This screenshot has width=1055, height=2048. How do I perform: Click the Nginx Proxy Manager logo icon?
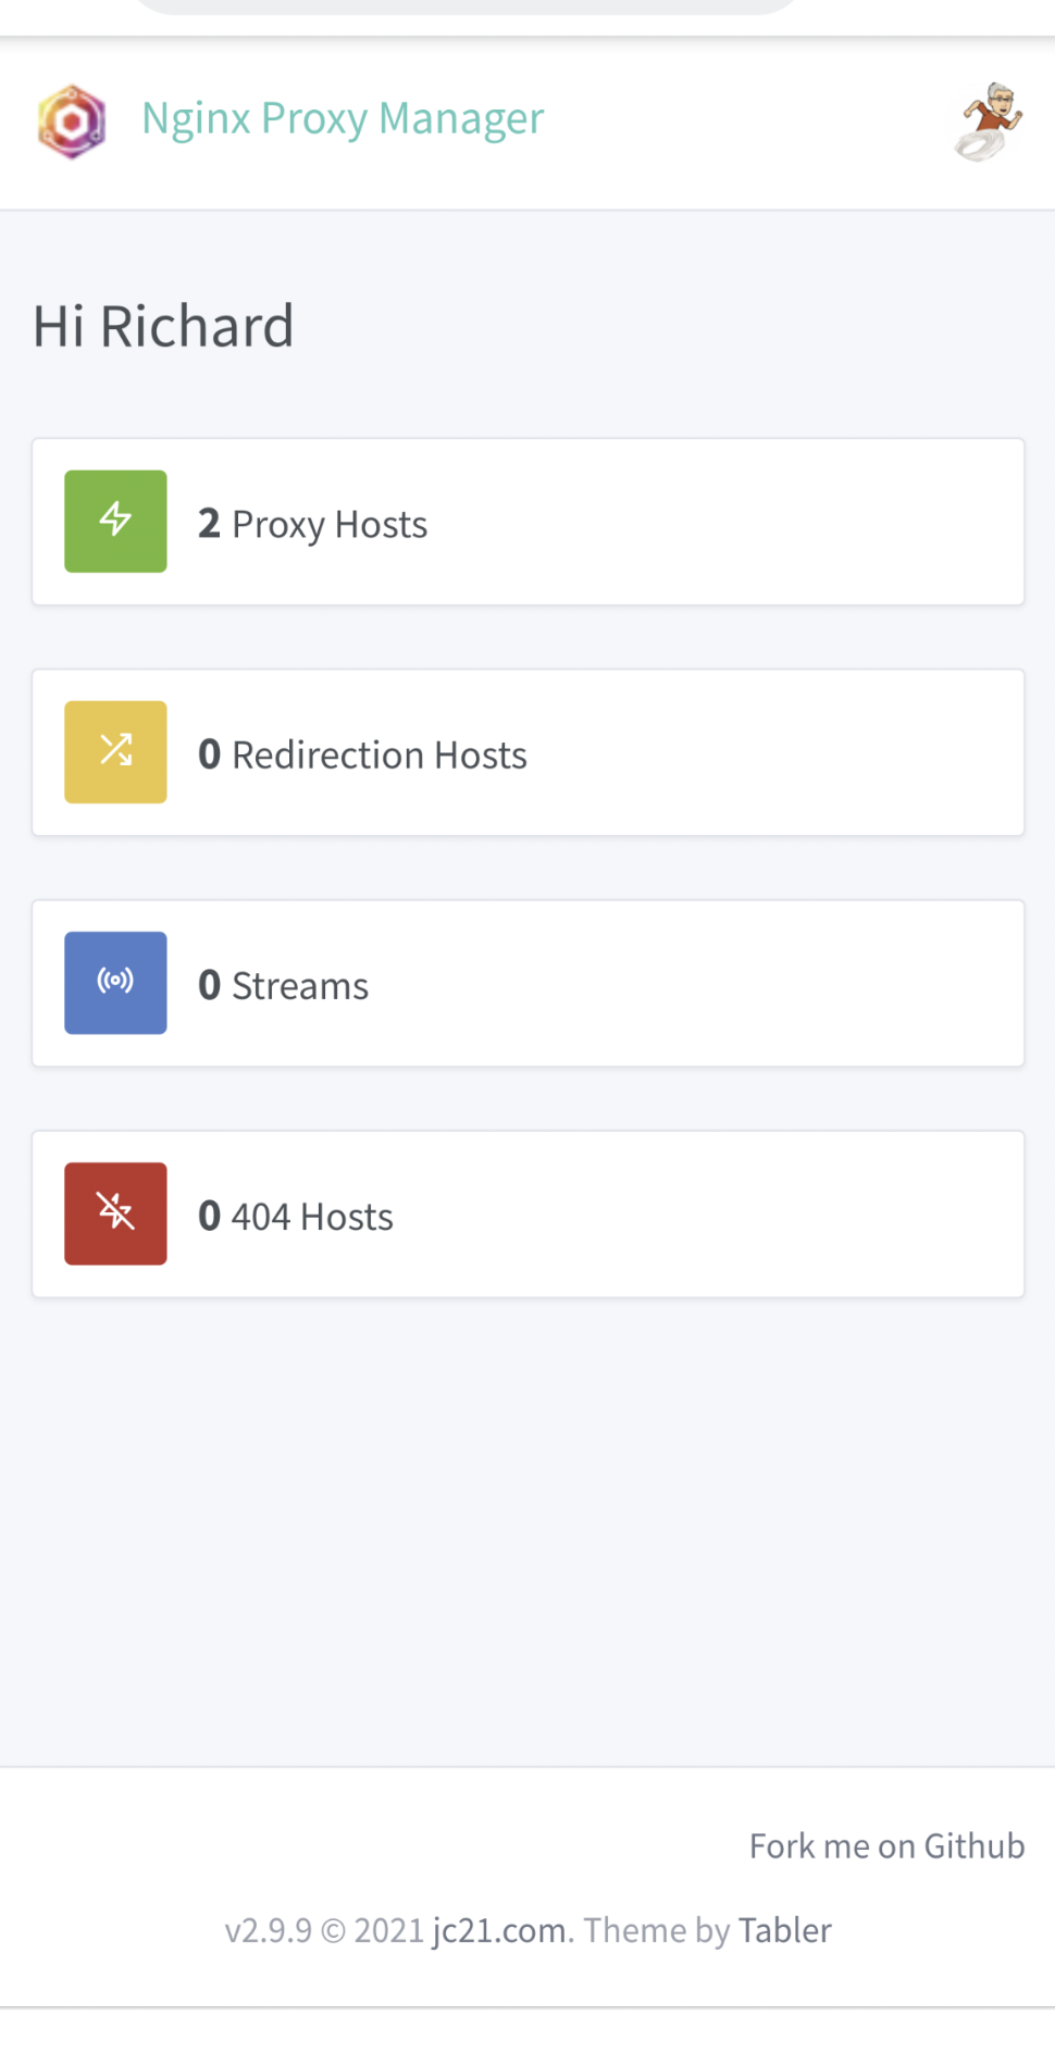[x=70, y=120]
